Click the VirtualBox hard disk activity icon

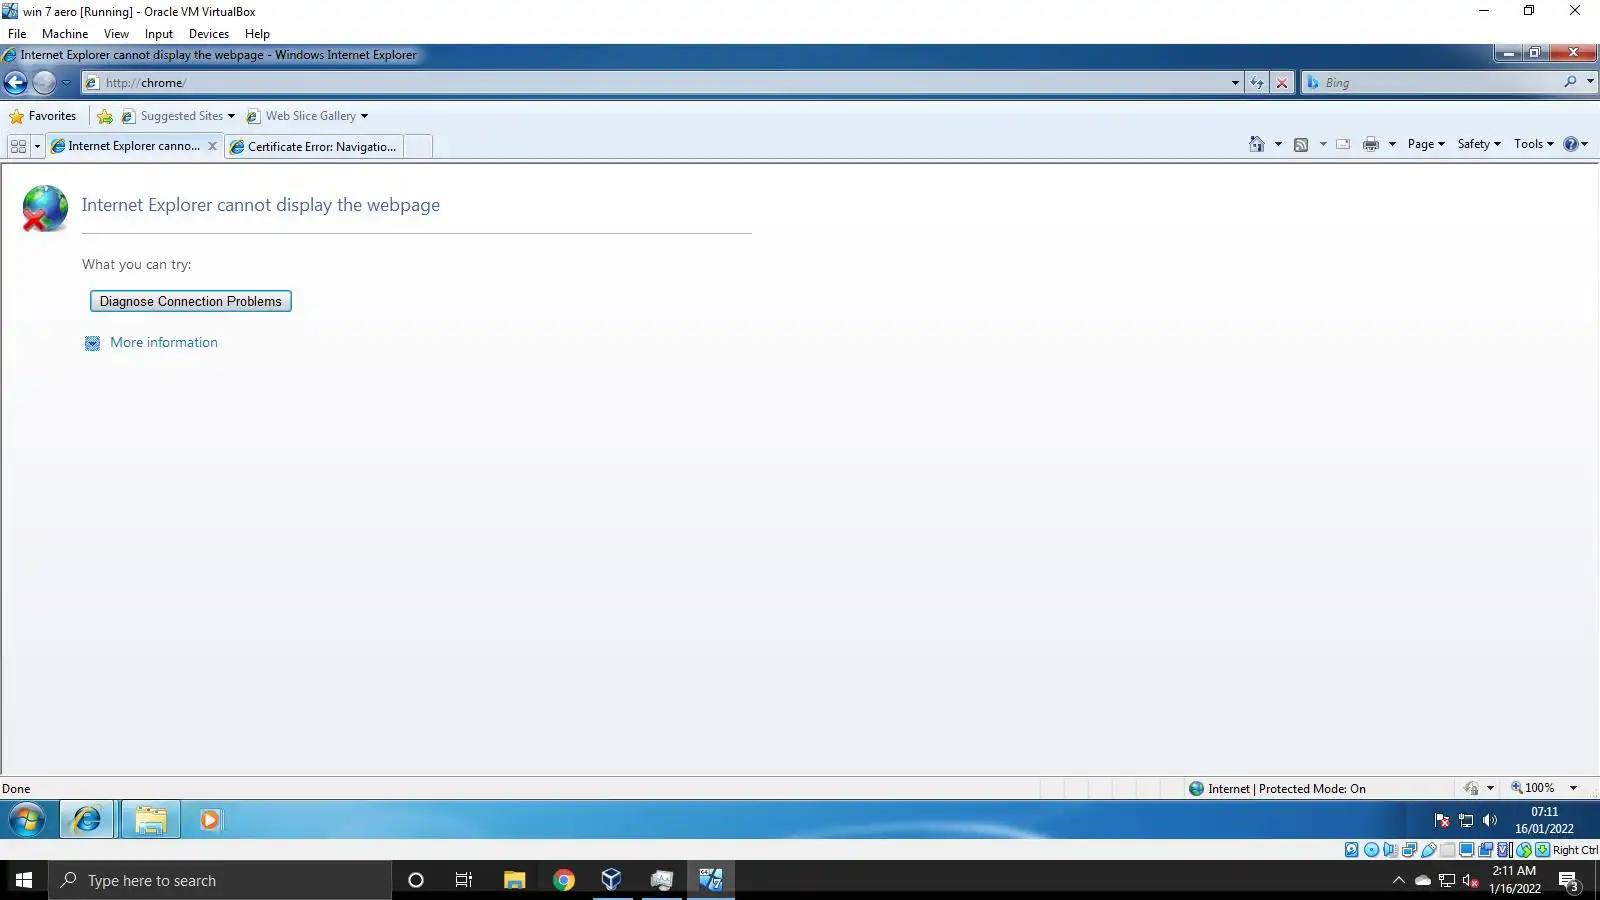(x=1352, y=850)
